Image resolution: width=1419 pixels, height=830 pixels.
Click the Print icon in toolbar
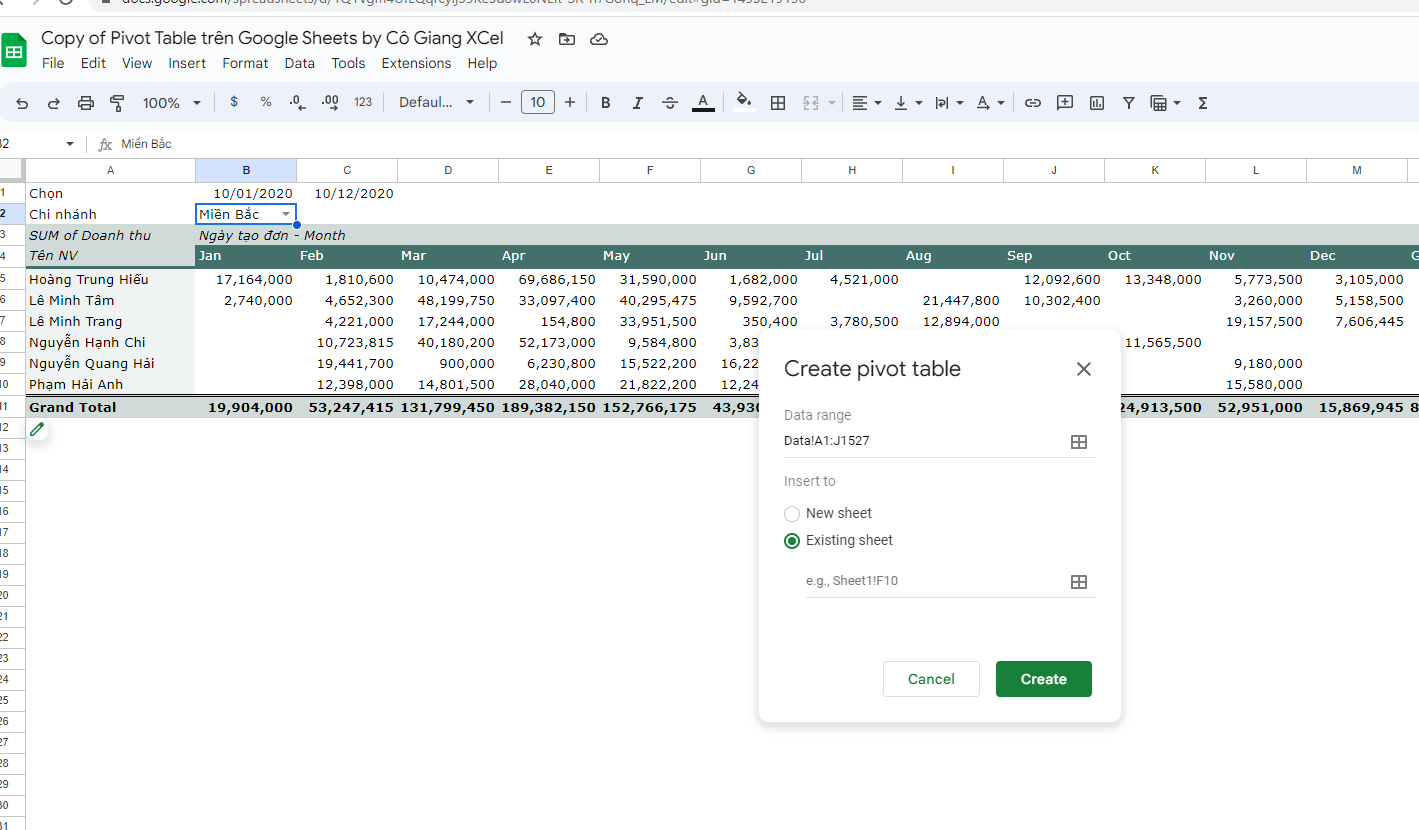86,103
